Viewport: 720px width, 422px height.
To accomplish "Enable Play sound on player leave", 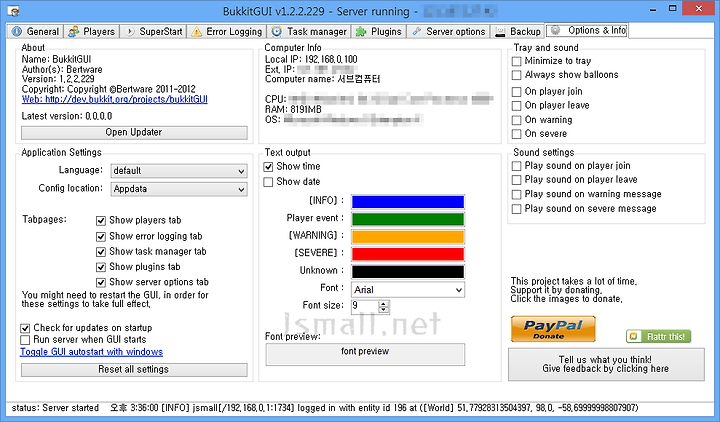I will [x=517, y=180].
